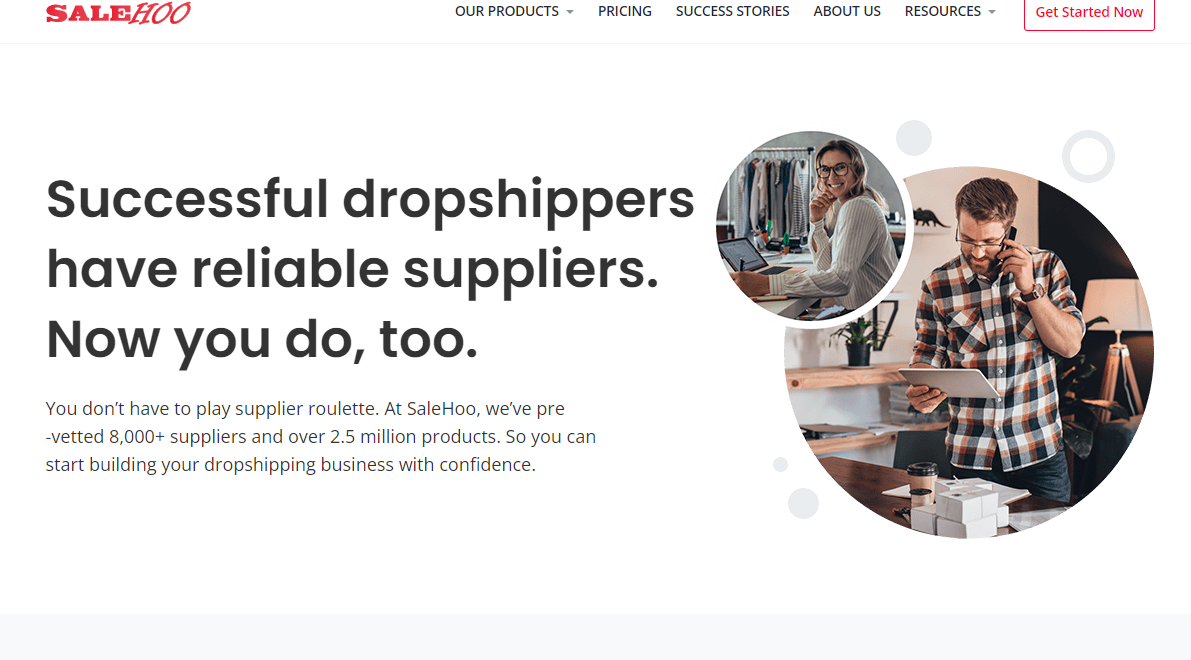Click the 'Now you do, too.' heading line
Screen dimensions: 1191x660
(262, 339)
